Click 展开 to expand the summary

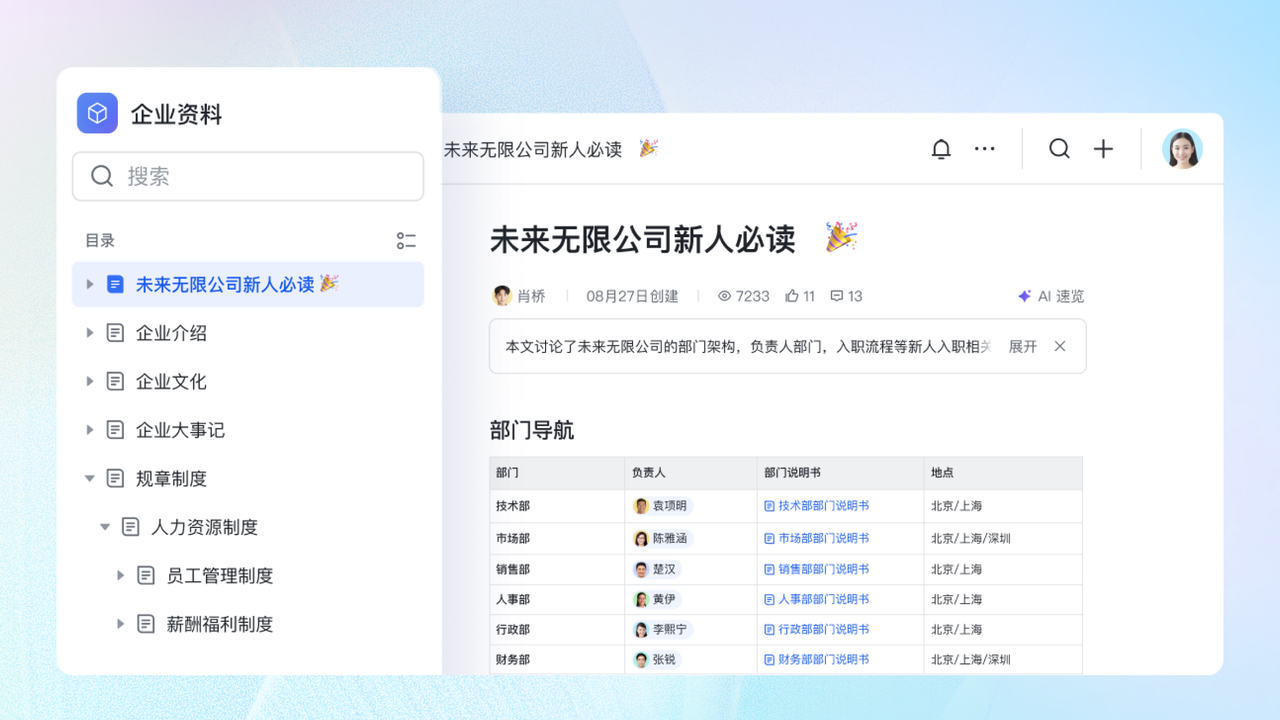point(1022,346)
